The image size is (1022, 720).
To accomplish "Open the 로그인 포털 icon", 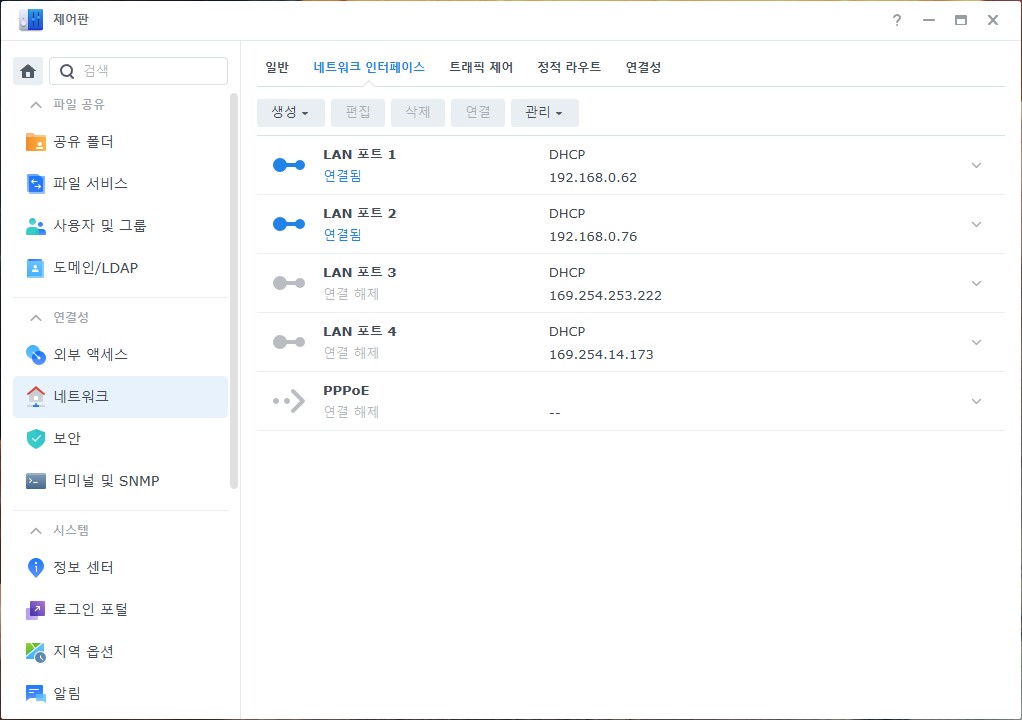I will (x=35, y=610).
